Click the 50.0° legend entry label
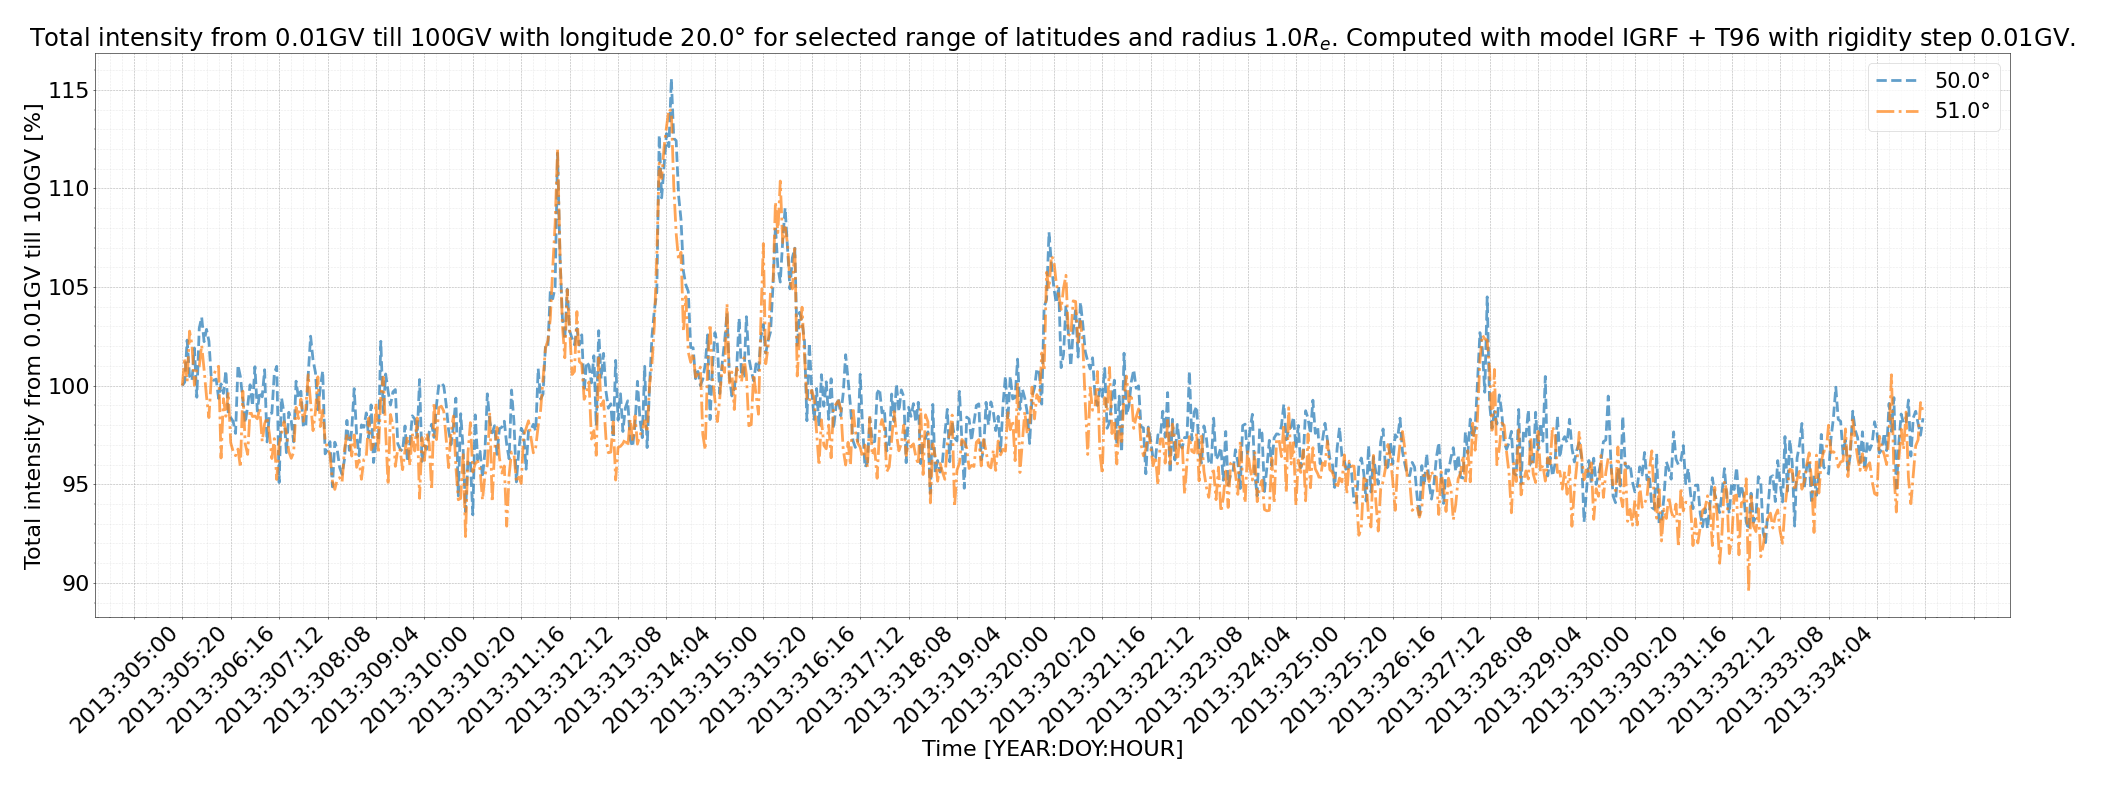The image size is (2101, 785). click(x=1961, y=81)
